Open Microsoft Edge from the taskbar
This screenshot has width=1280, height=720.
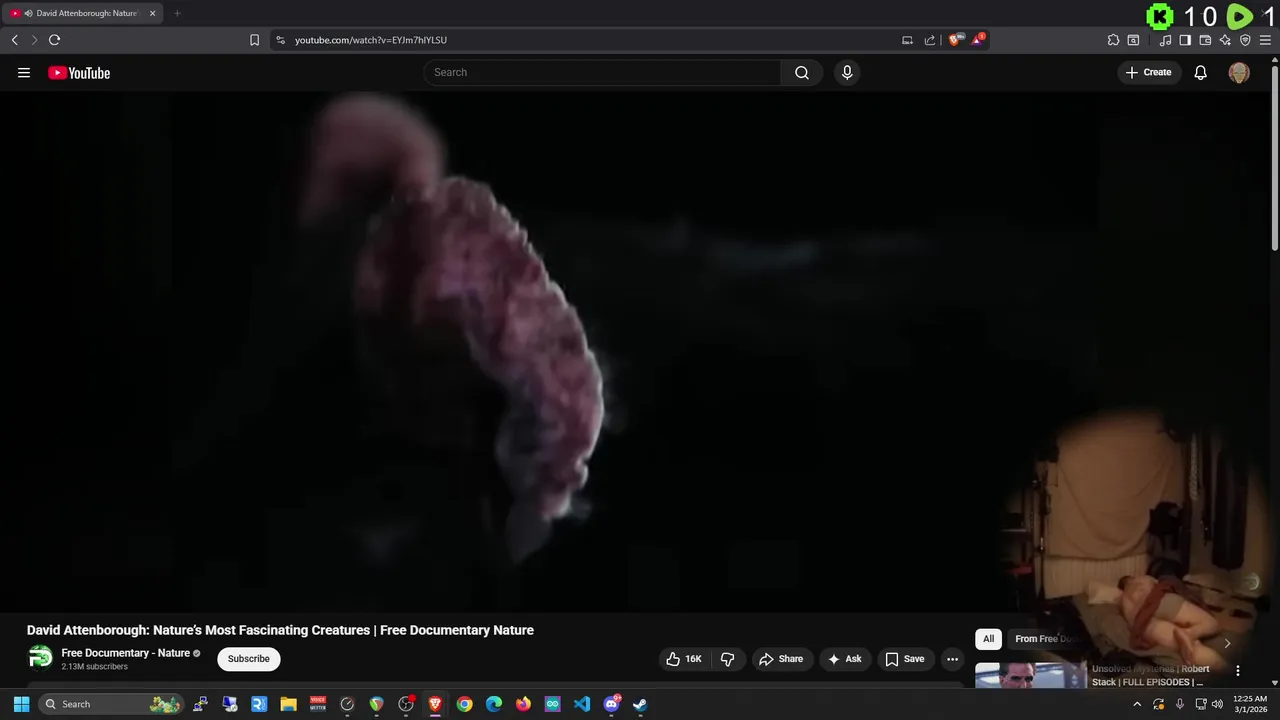494,704
